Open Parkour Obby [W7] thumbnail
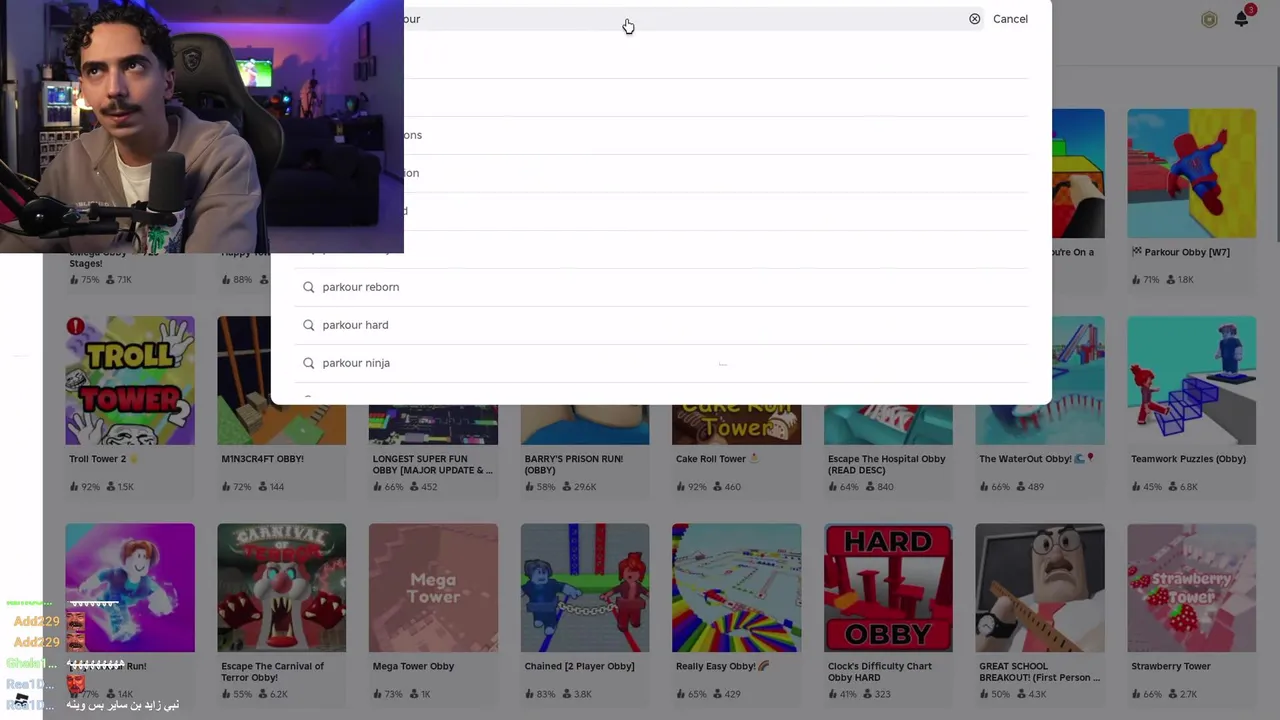This screenshot has height=720, width=1280. pyautogui.click(x=1191, y=173)
